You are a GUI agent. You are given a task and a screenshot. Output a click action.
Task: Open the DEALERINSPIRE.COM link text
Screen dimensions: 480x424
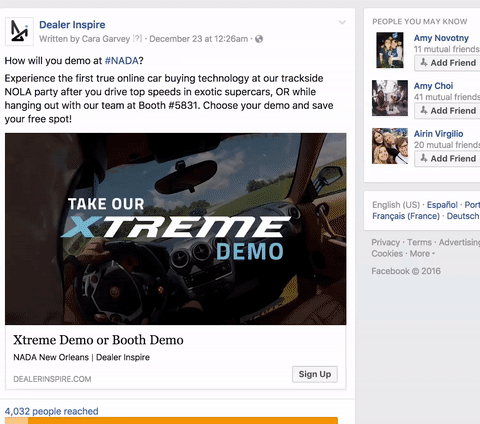[x=52, y=379]
